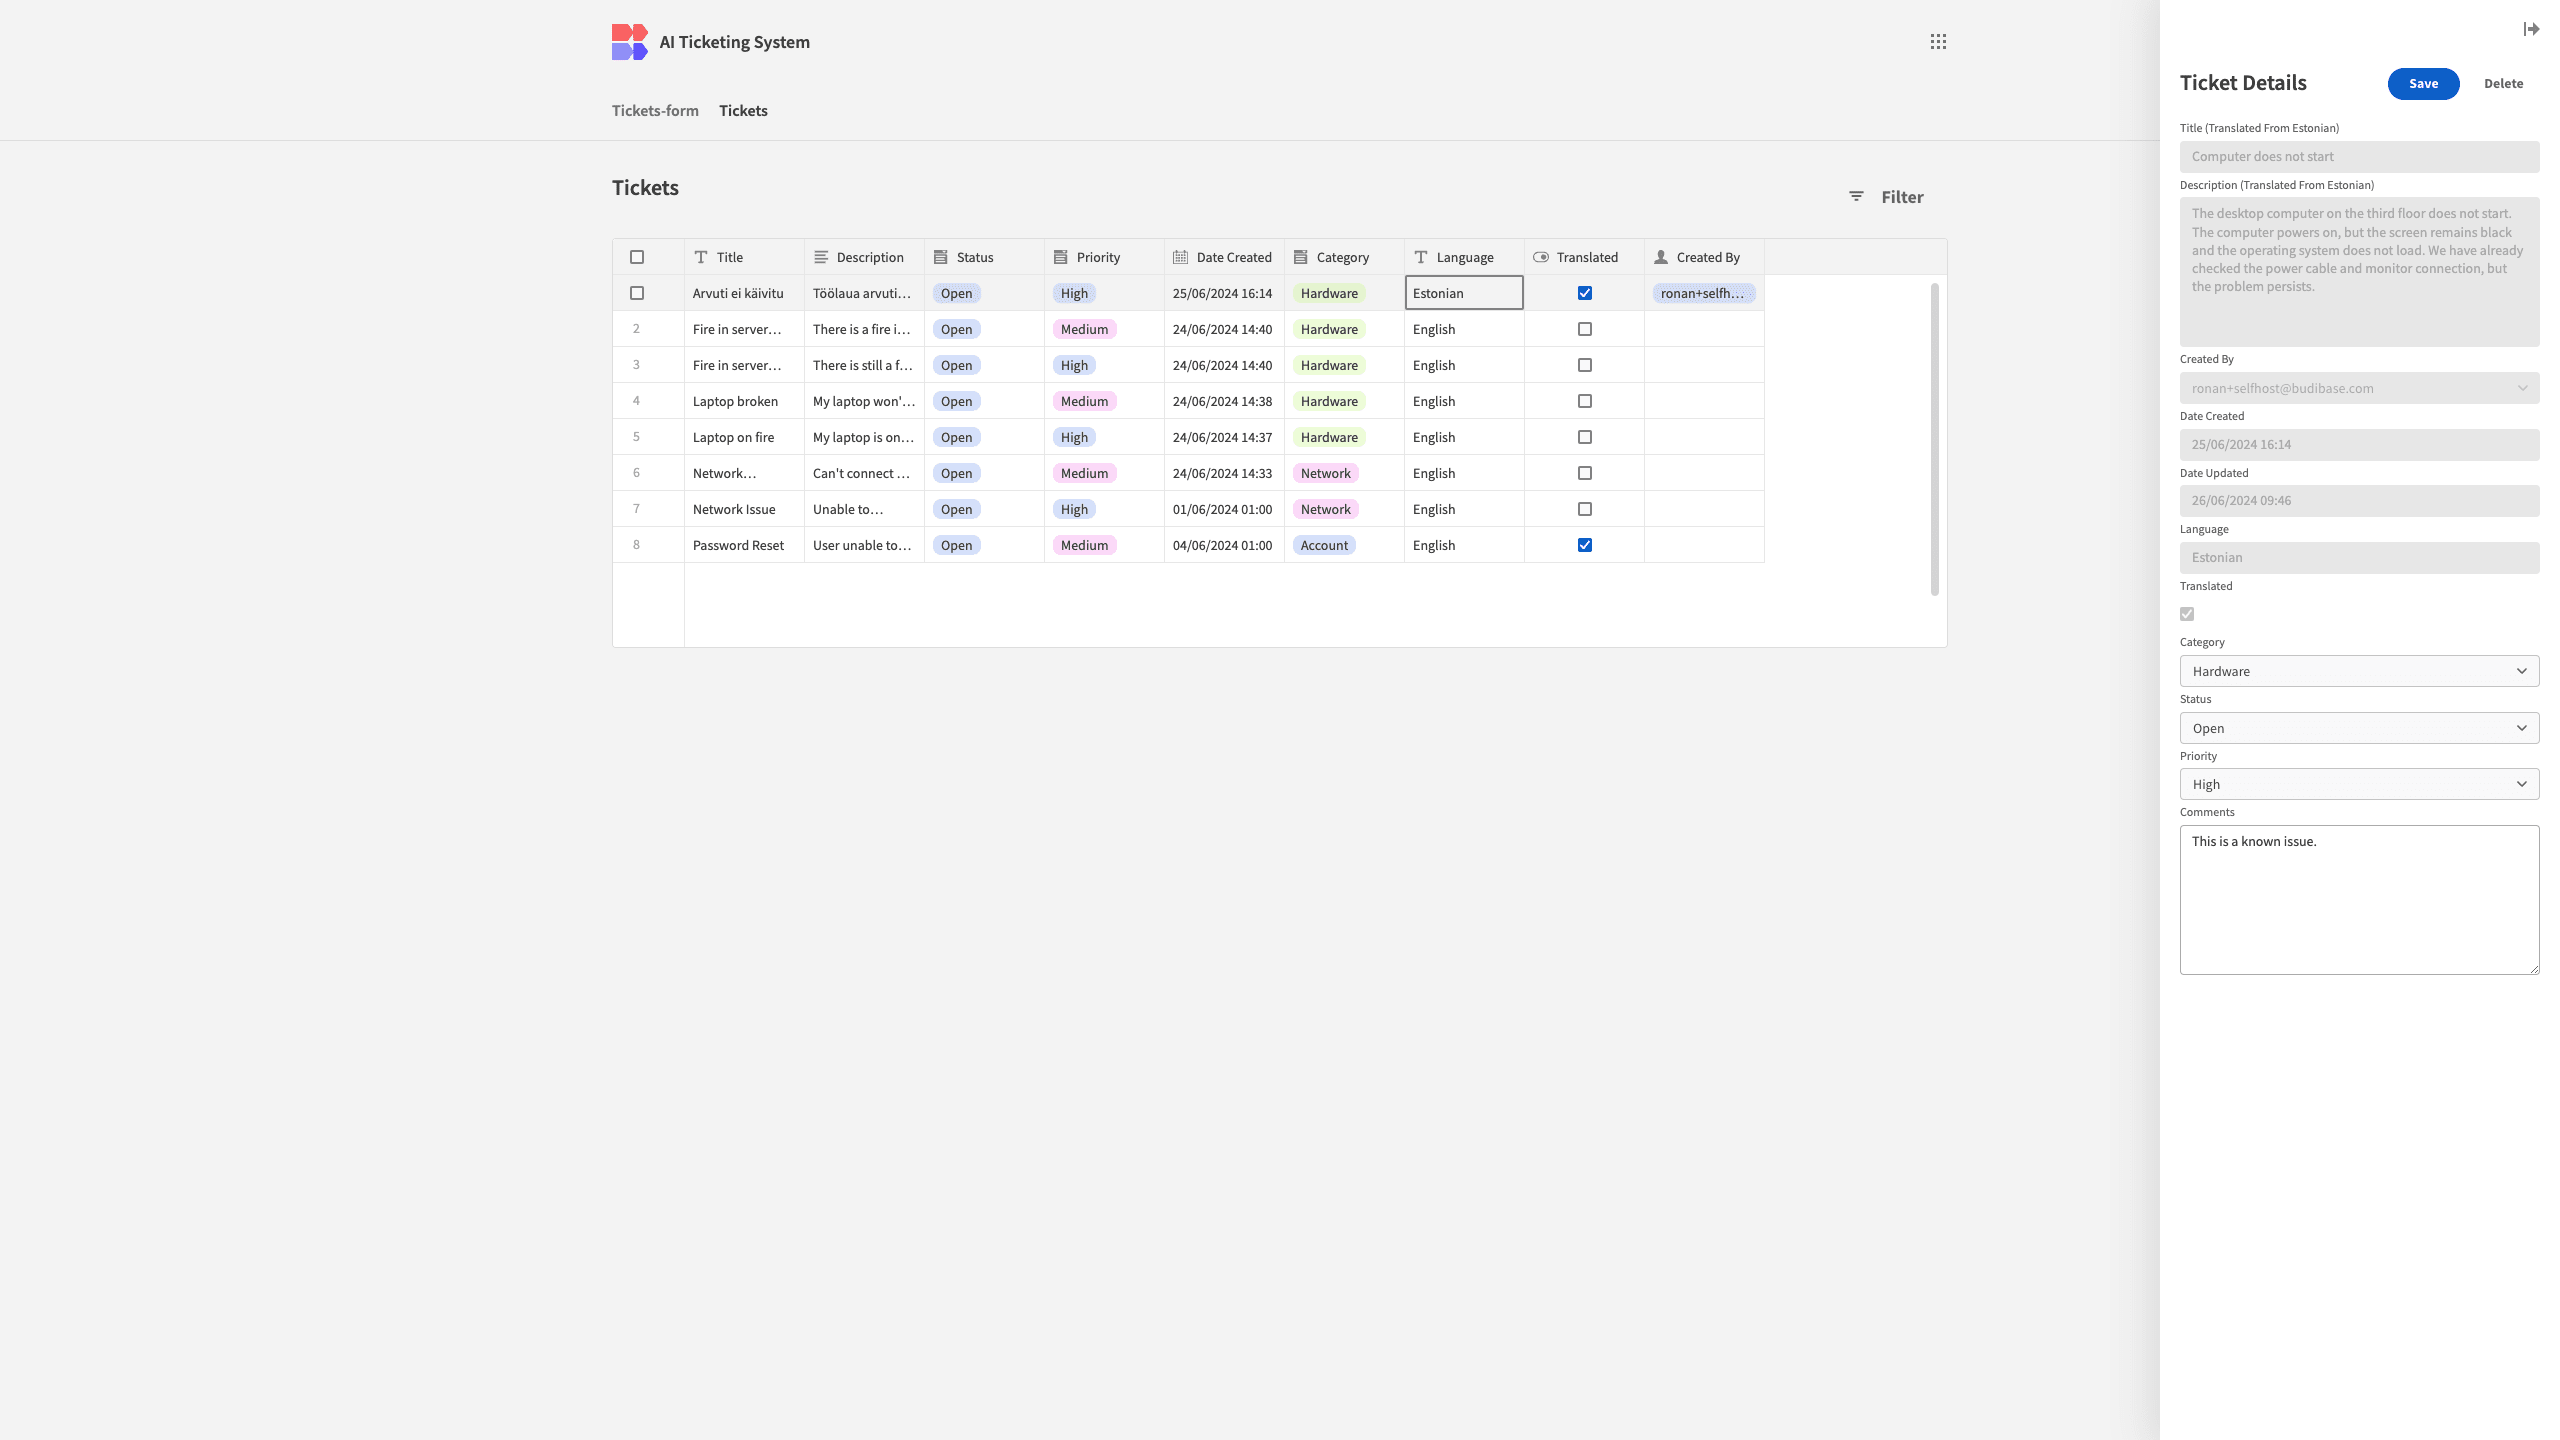Click the Language column text icon
The image size is (2560, 1440).
1421,257
